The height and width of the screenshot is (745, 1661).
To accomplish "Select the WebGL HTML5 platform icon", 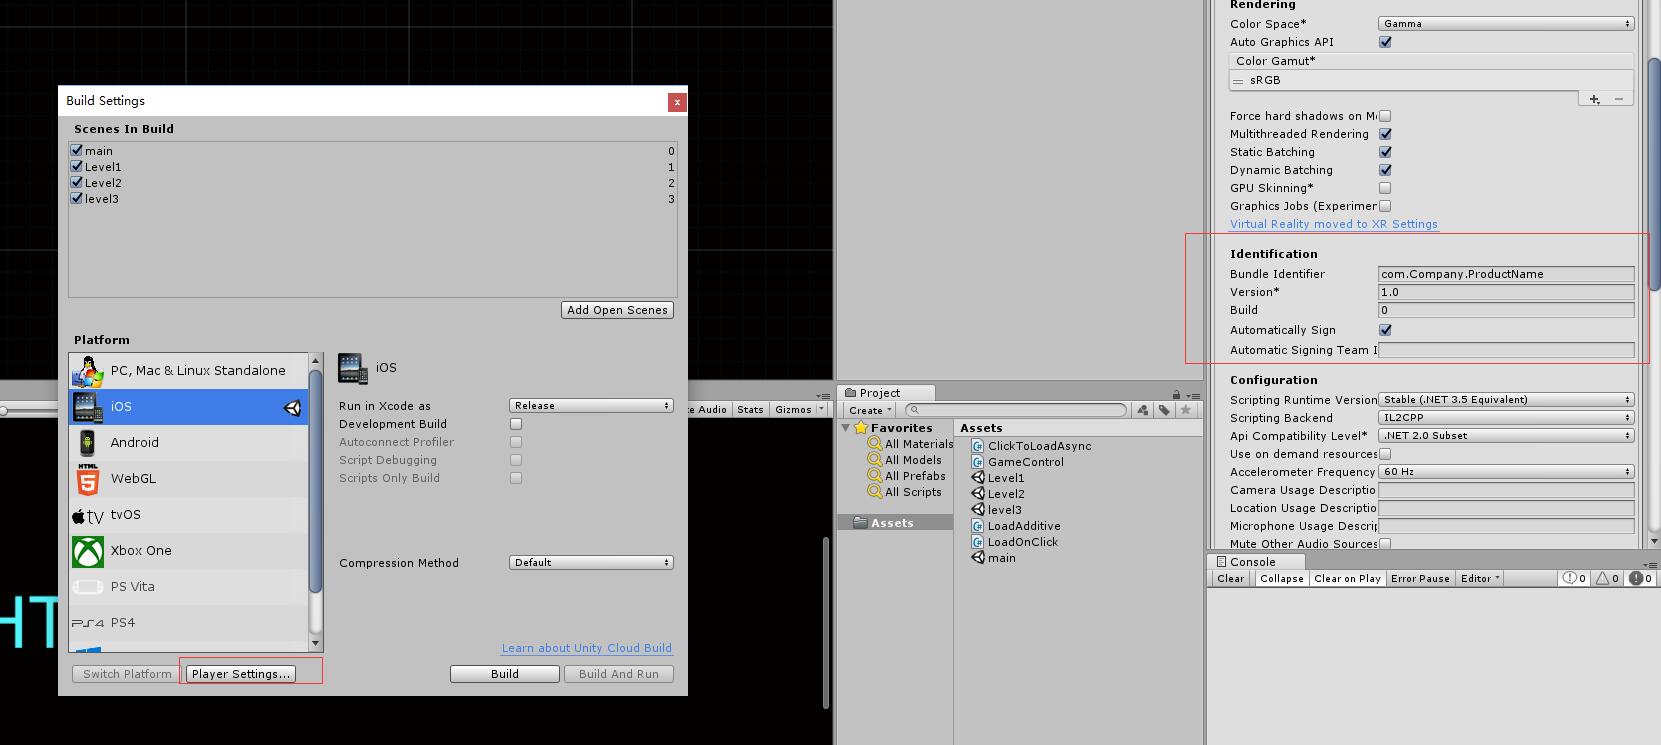I will pyautogui.click(x=88, y=479).
